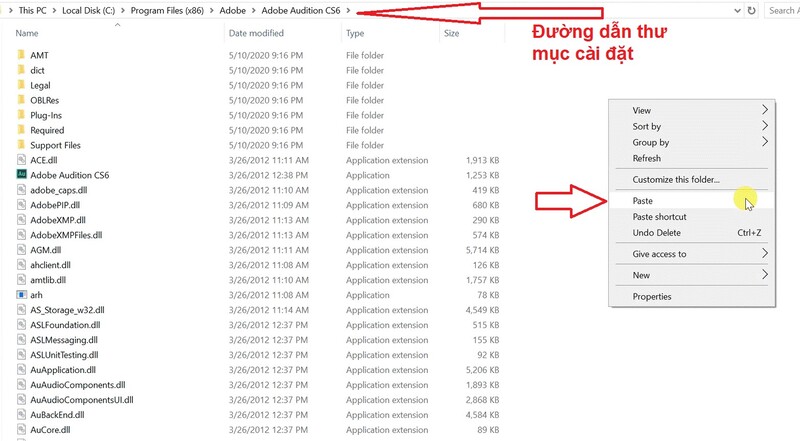800x441 pixels.
Task: Navigate to Adobe breadcrumb folder
Action: pyautogui.click(x=233, y=10)
